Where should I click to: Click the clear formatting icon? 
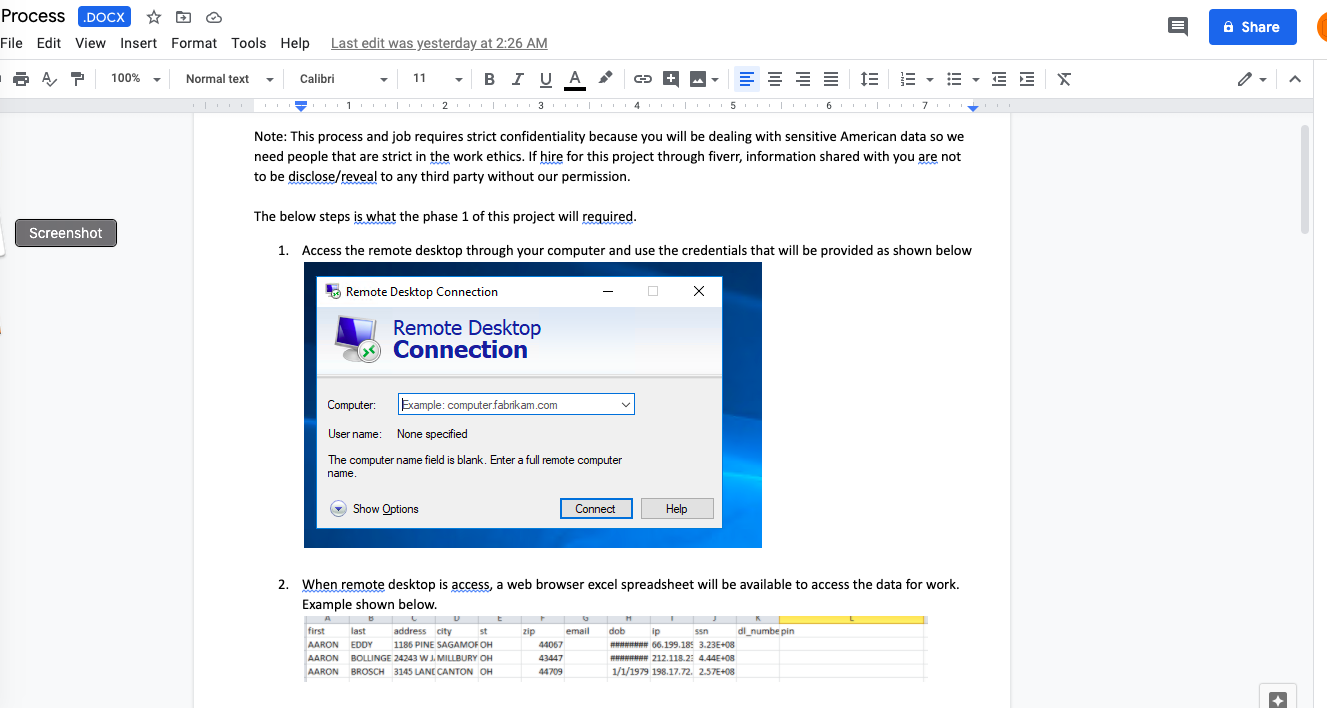click(x=1064, y=79)
